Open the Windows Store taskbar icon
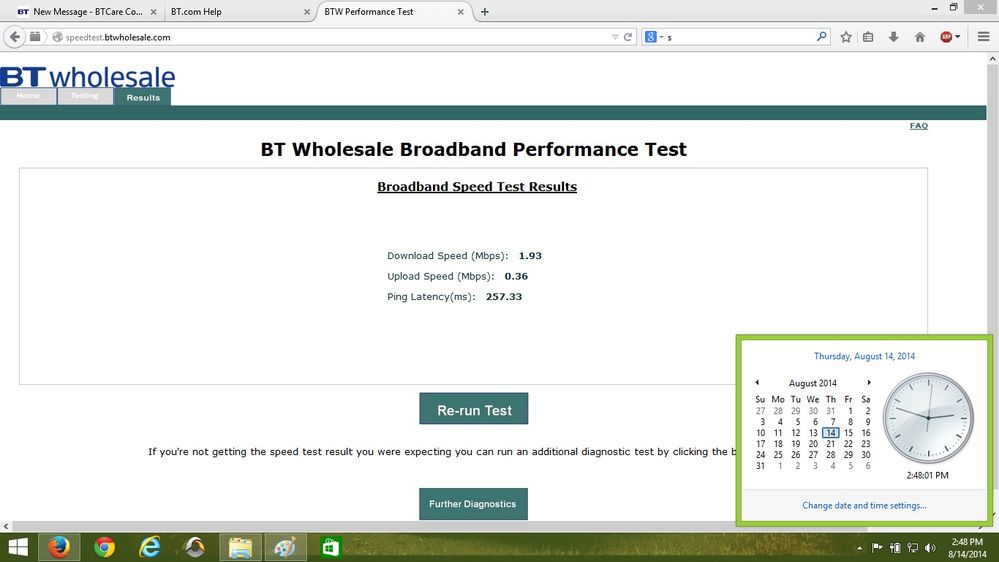Viewport: 999px width, 562px height. 330,547
